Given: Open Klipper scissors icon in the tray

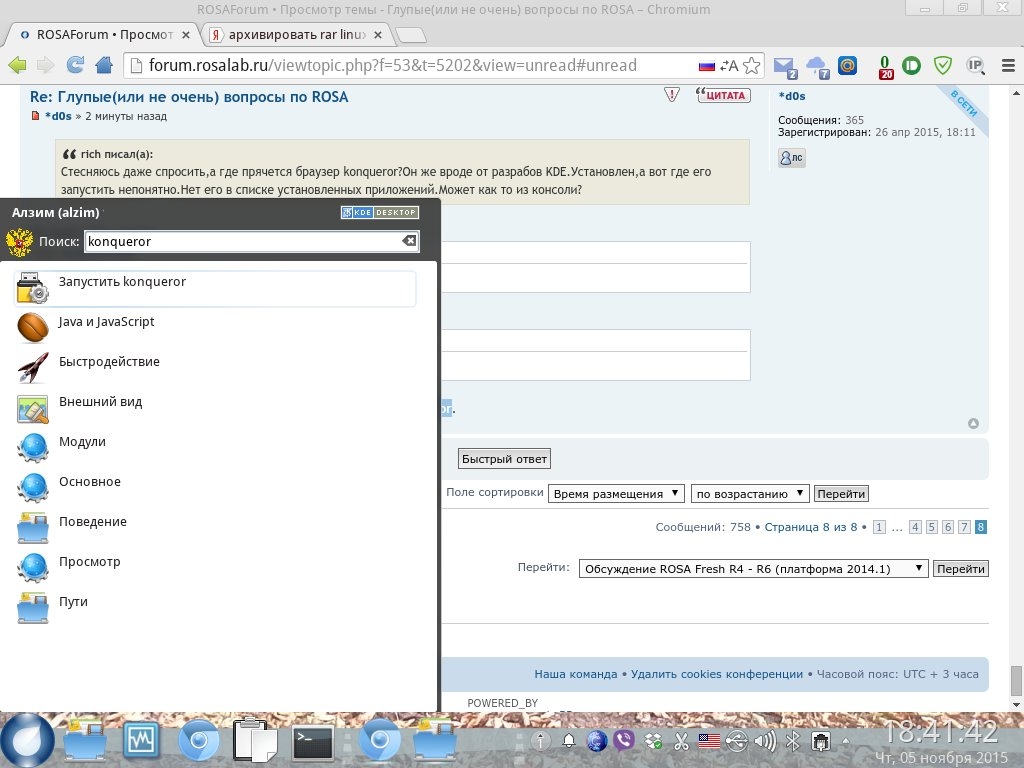Looking at the screenshot, I should pos(681,741).
